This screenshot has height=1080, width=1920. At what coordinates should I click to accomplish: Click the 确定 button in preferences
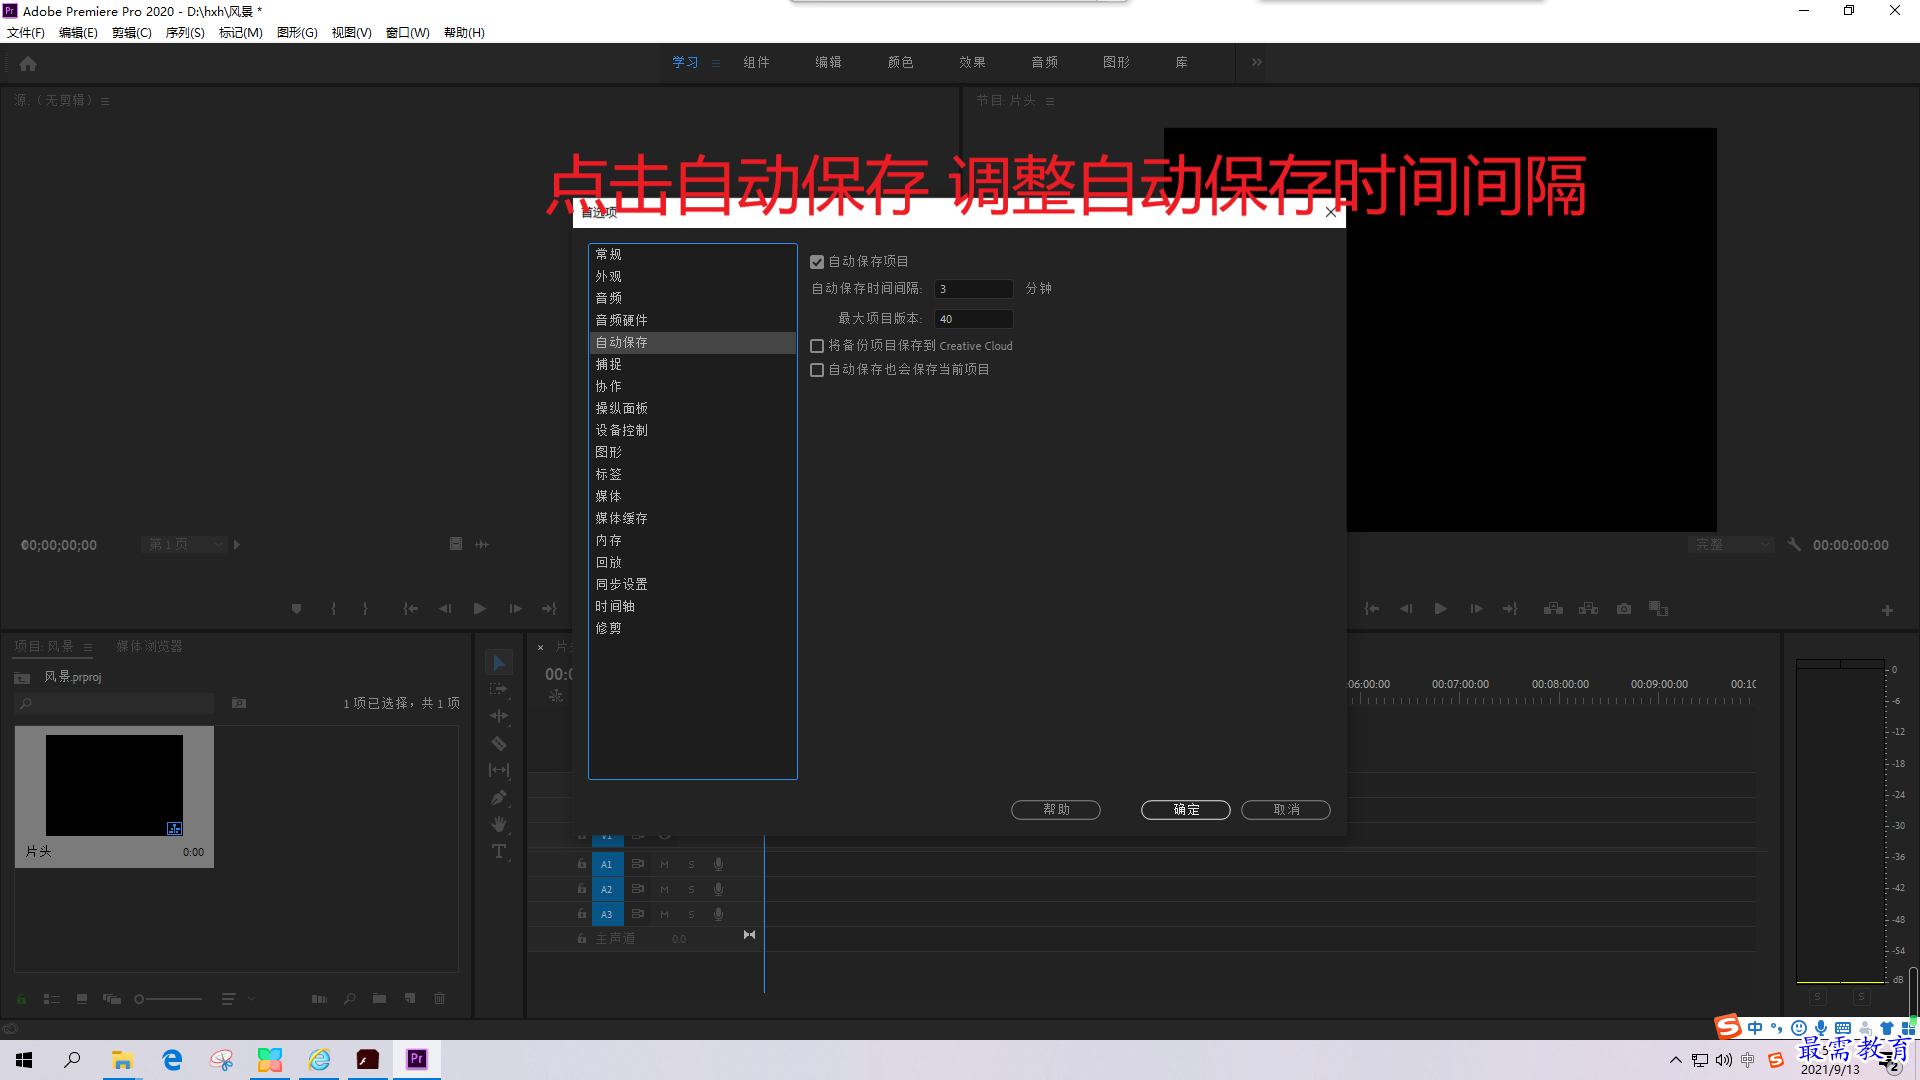pos(1186,810)
